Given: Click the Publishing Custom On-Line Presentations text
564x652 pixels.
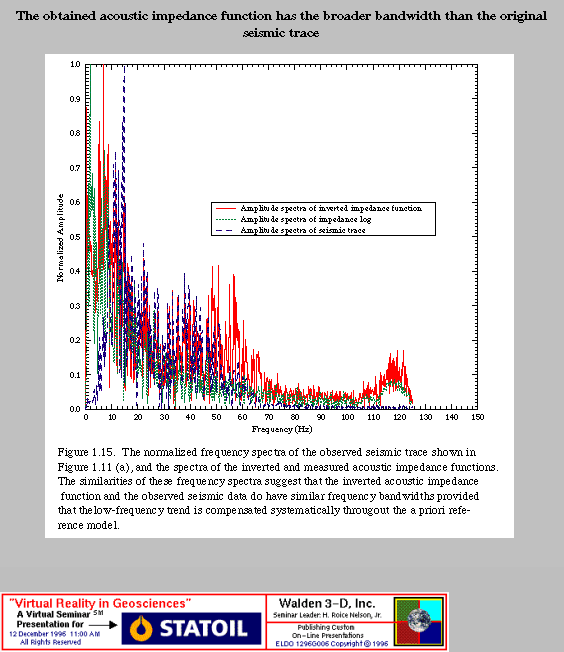Looking at the screenshot, I should 327,631.
